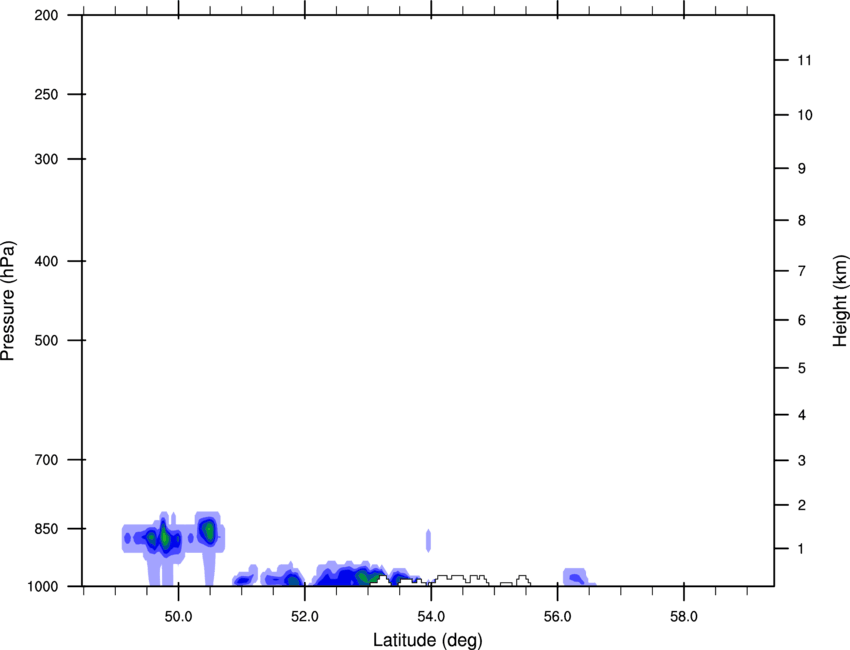The image size is (850, 650).
Task: Click the 6 km height label
Action: (801, 320)
